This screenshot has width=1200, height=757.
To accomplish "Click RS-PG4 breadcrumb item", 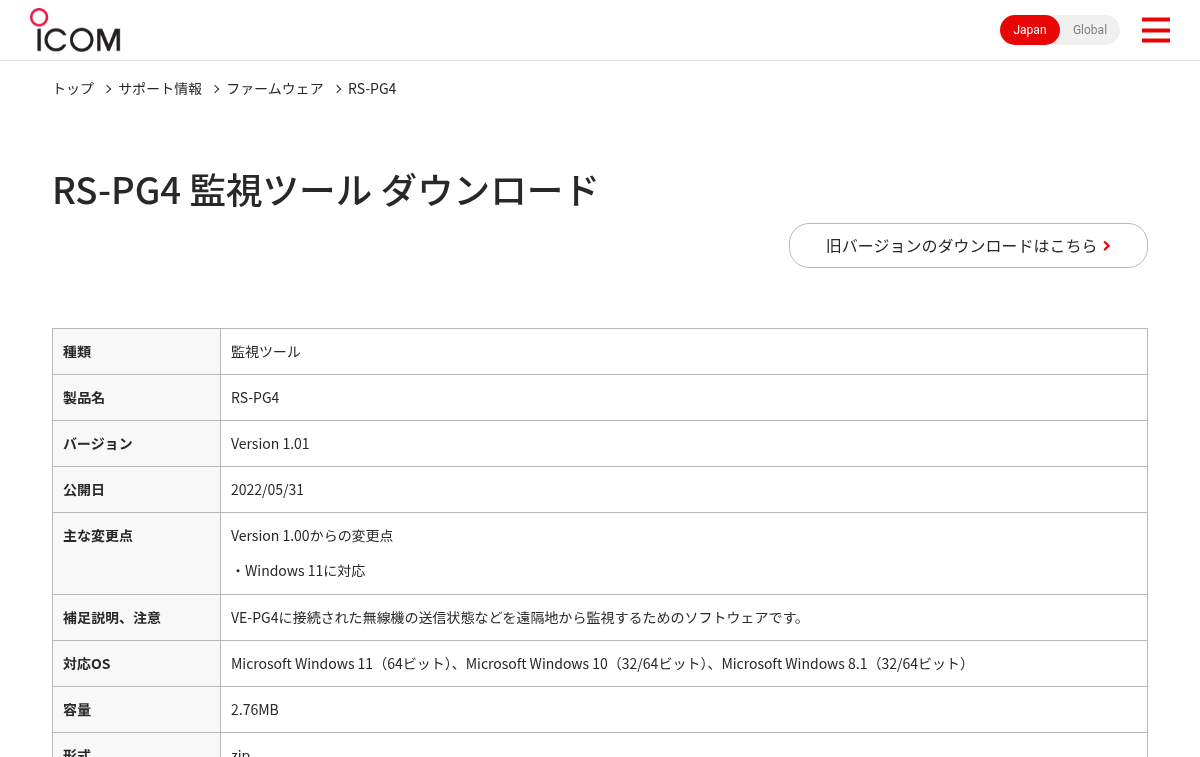I will pyautogui.click(x=372, y=89).
